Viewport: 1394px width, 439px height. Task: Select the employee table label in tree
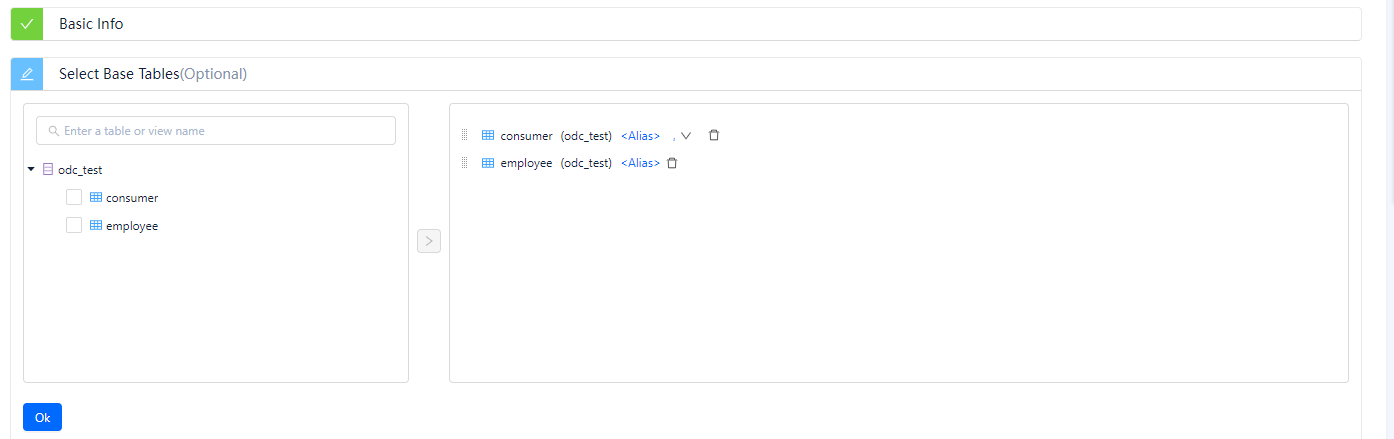[x=132, y=226]
